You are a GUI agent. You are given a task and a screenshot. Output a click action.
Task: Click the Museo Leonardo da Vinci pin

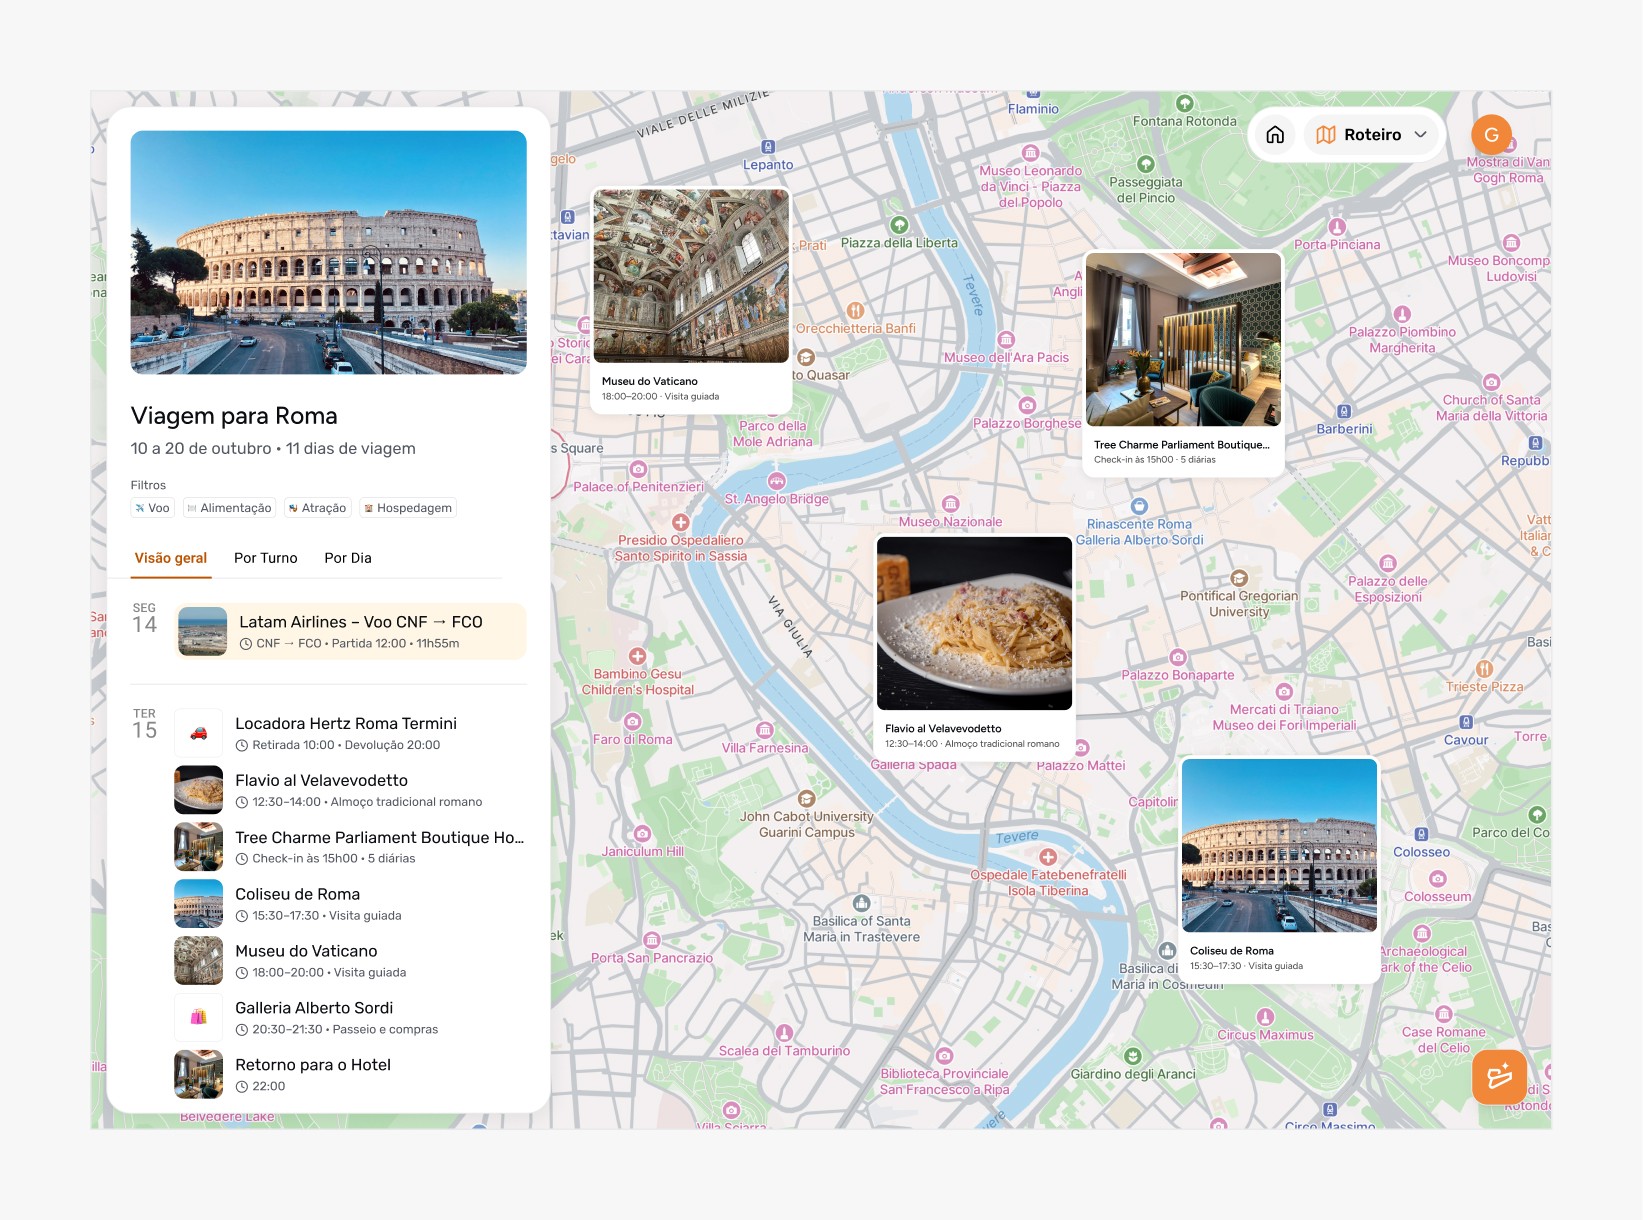click(x=1031, y=153)
